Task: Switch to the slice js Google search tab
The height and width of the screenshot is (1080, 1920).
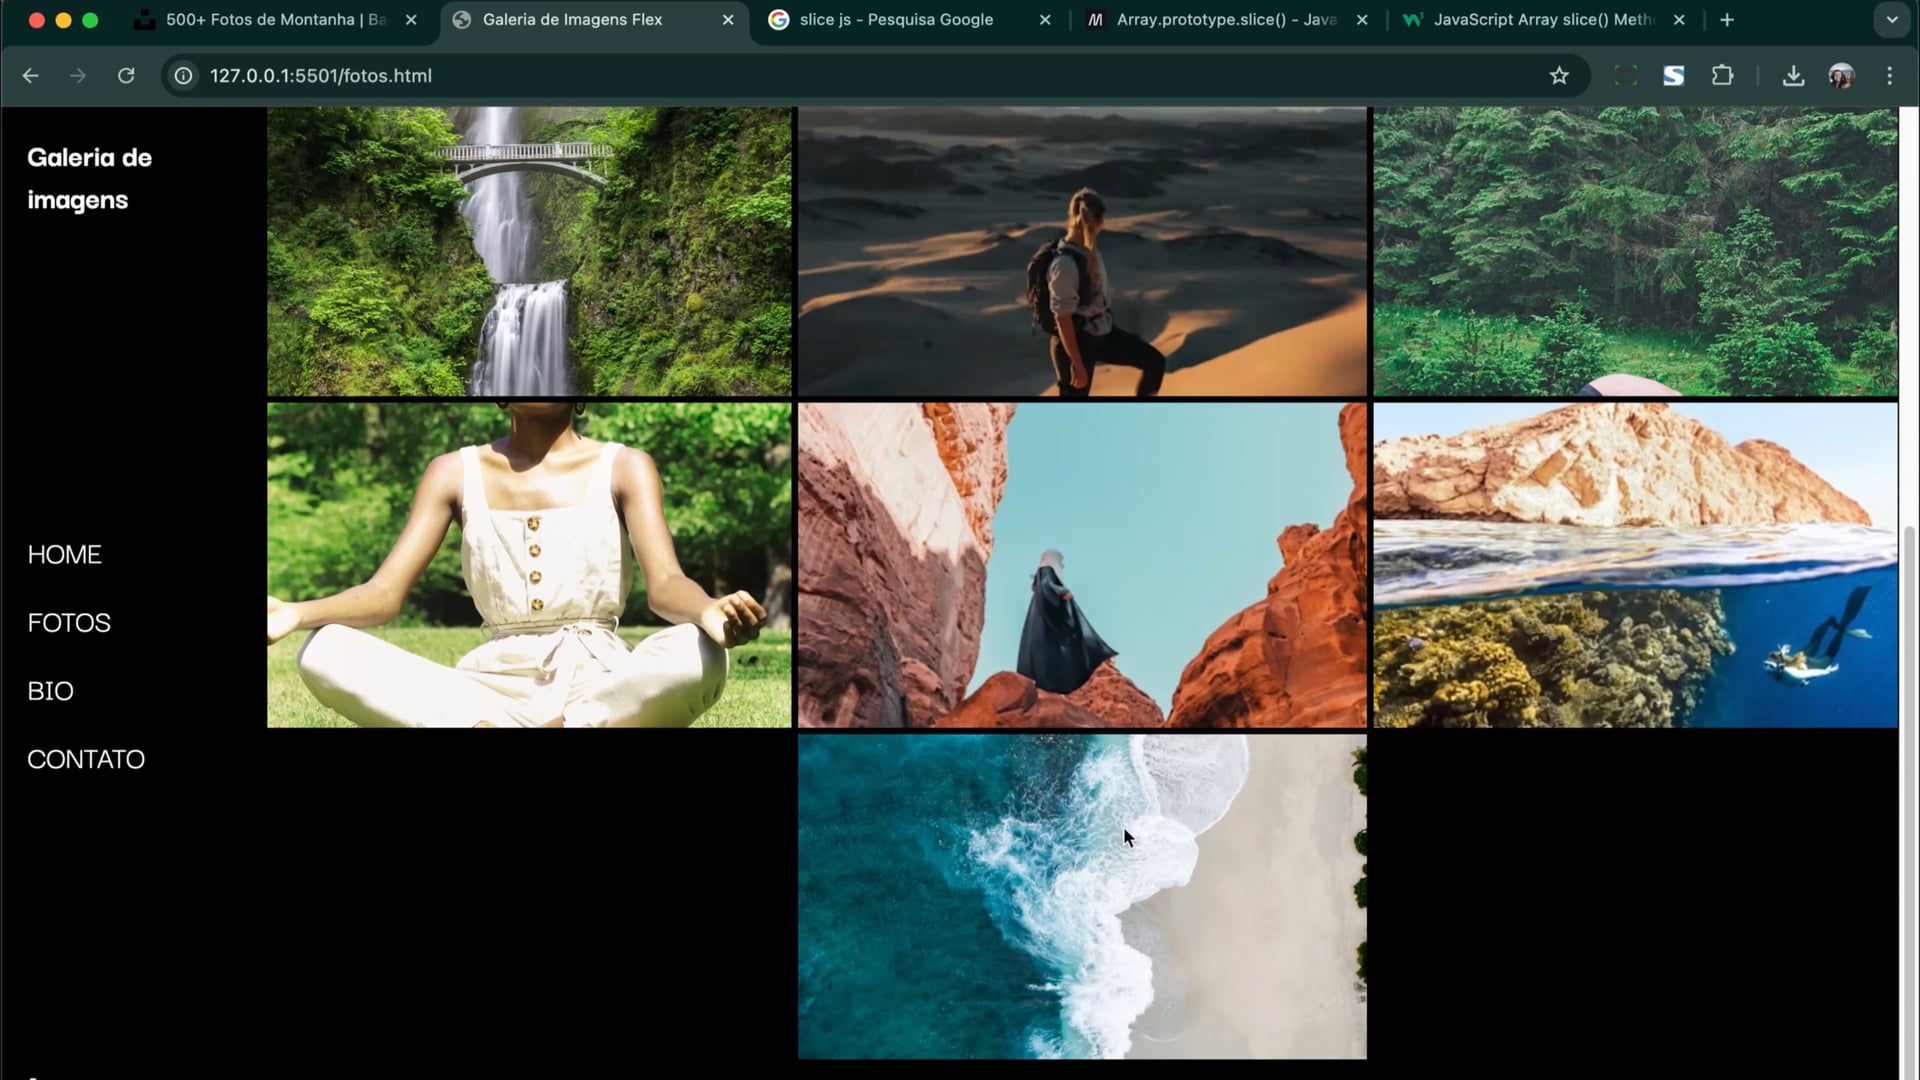Action: click(895, 20)
